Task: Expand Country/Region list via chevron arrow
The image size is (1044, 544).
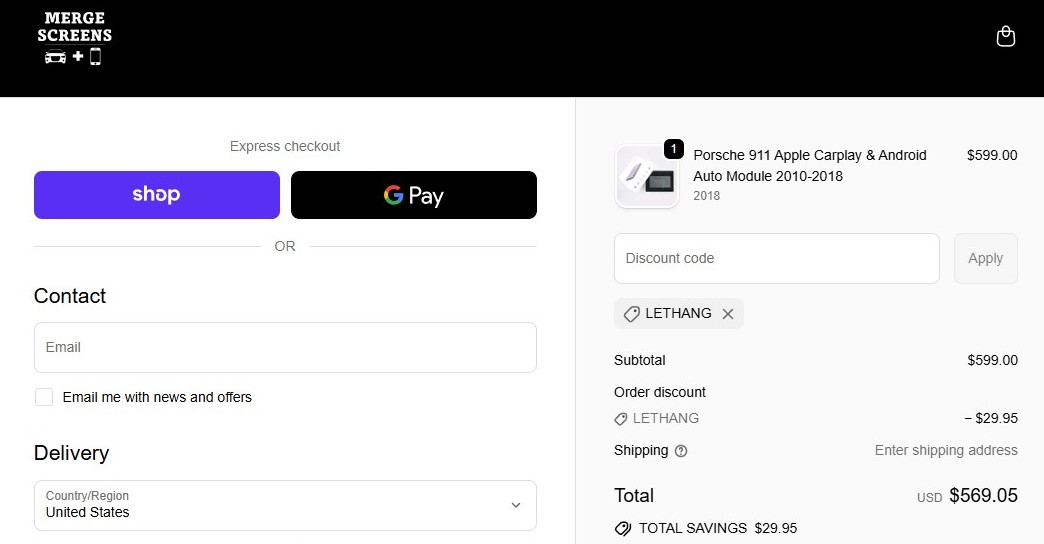Action: (x=515, y=505)
